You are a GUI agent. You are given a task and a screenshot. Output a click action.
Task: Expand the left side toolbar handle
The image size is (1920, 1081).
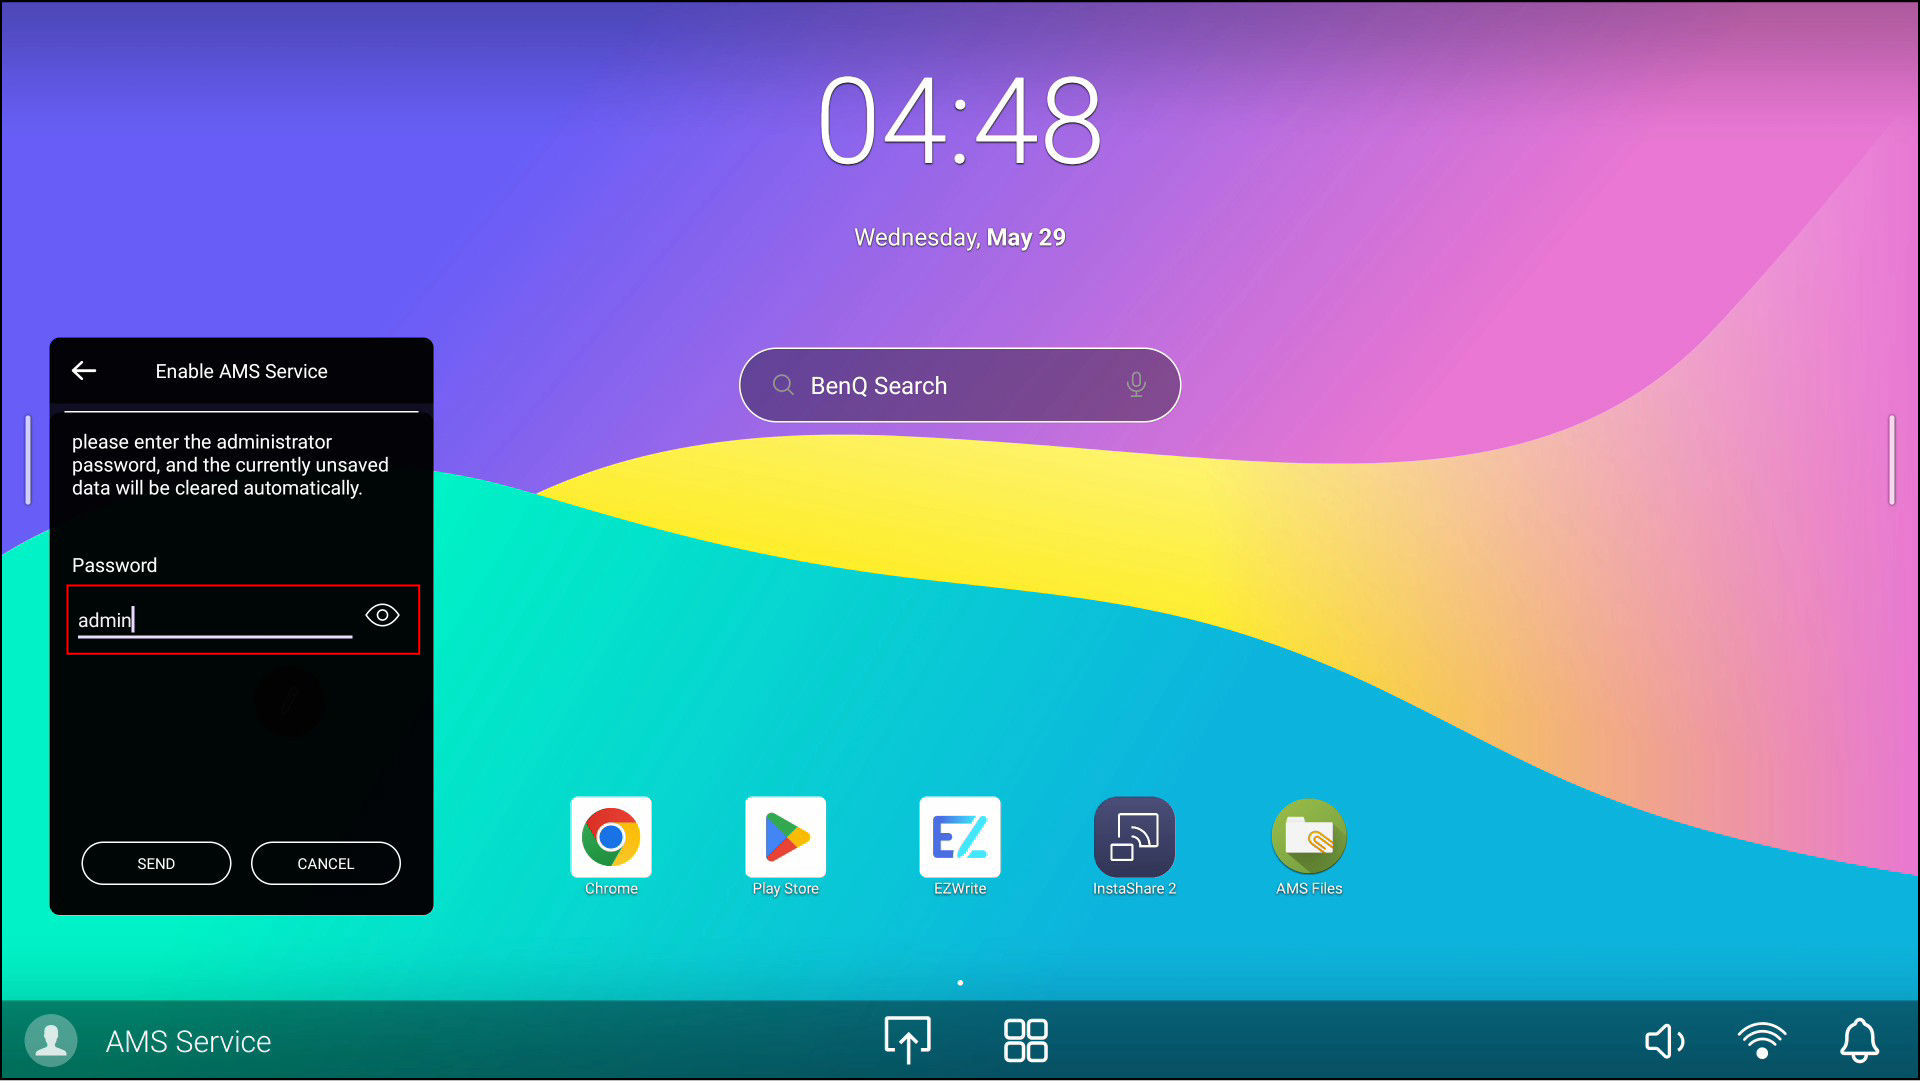[28, 460]
